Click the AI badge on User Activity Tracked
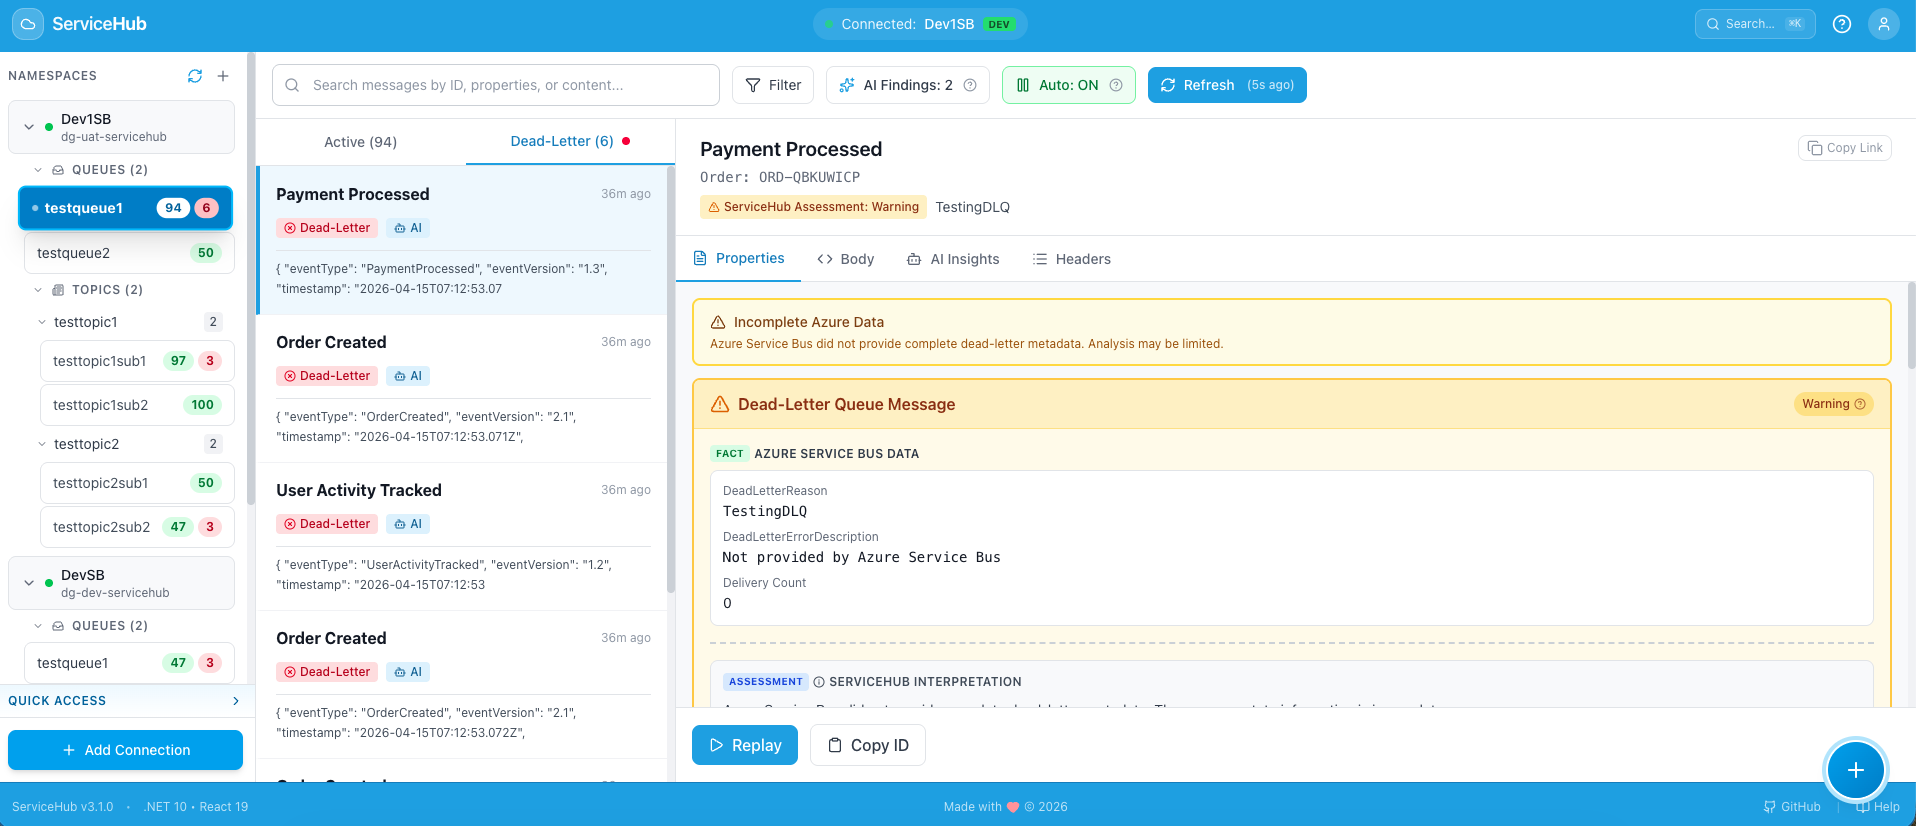The width and height of the screenshot is (1916, 826). click(x=408, y=524)
